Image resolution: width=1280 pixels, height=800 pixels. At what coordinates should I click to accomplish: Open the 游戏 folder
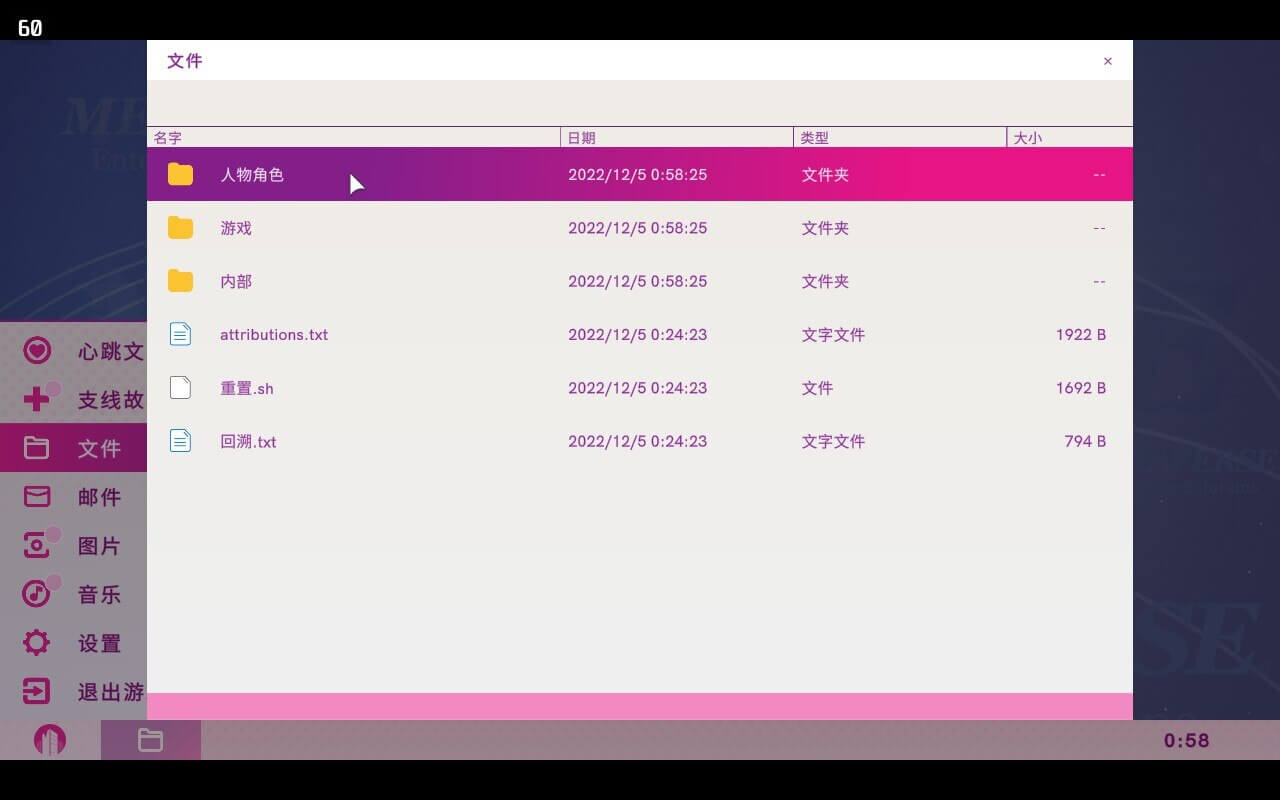236,228
